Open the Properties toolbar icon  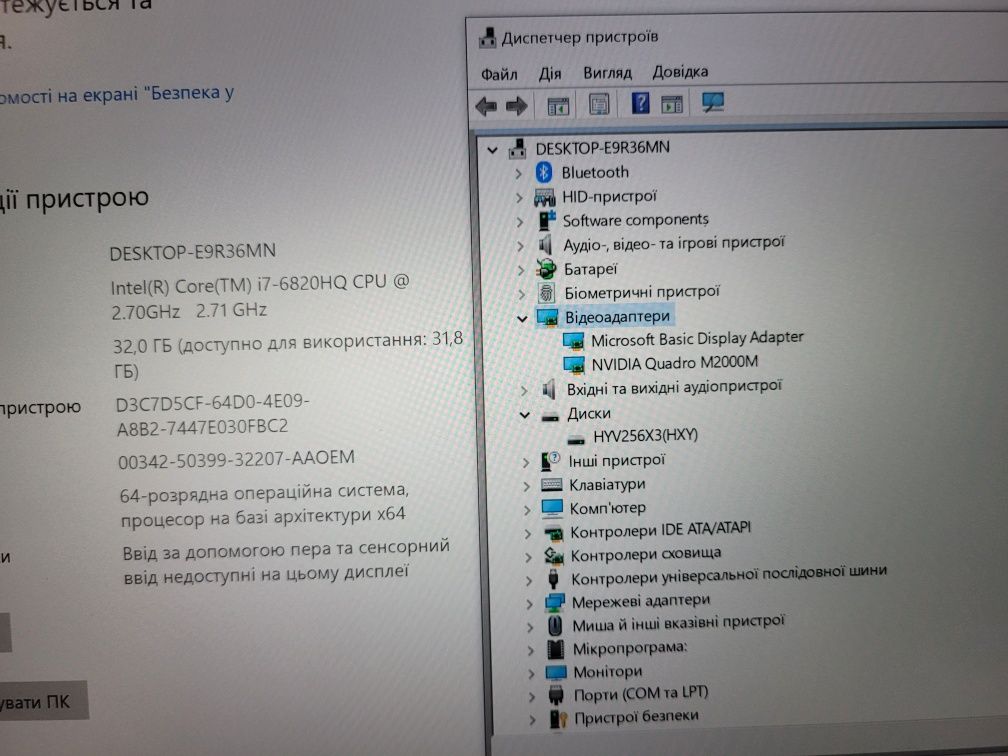(x=599, y=104)
